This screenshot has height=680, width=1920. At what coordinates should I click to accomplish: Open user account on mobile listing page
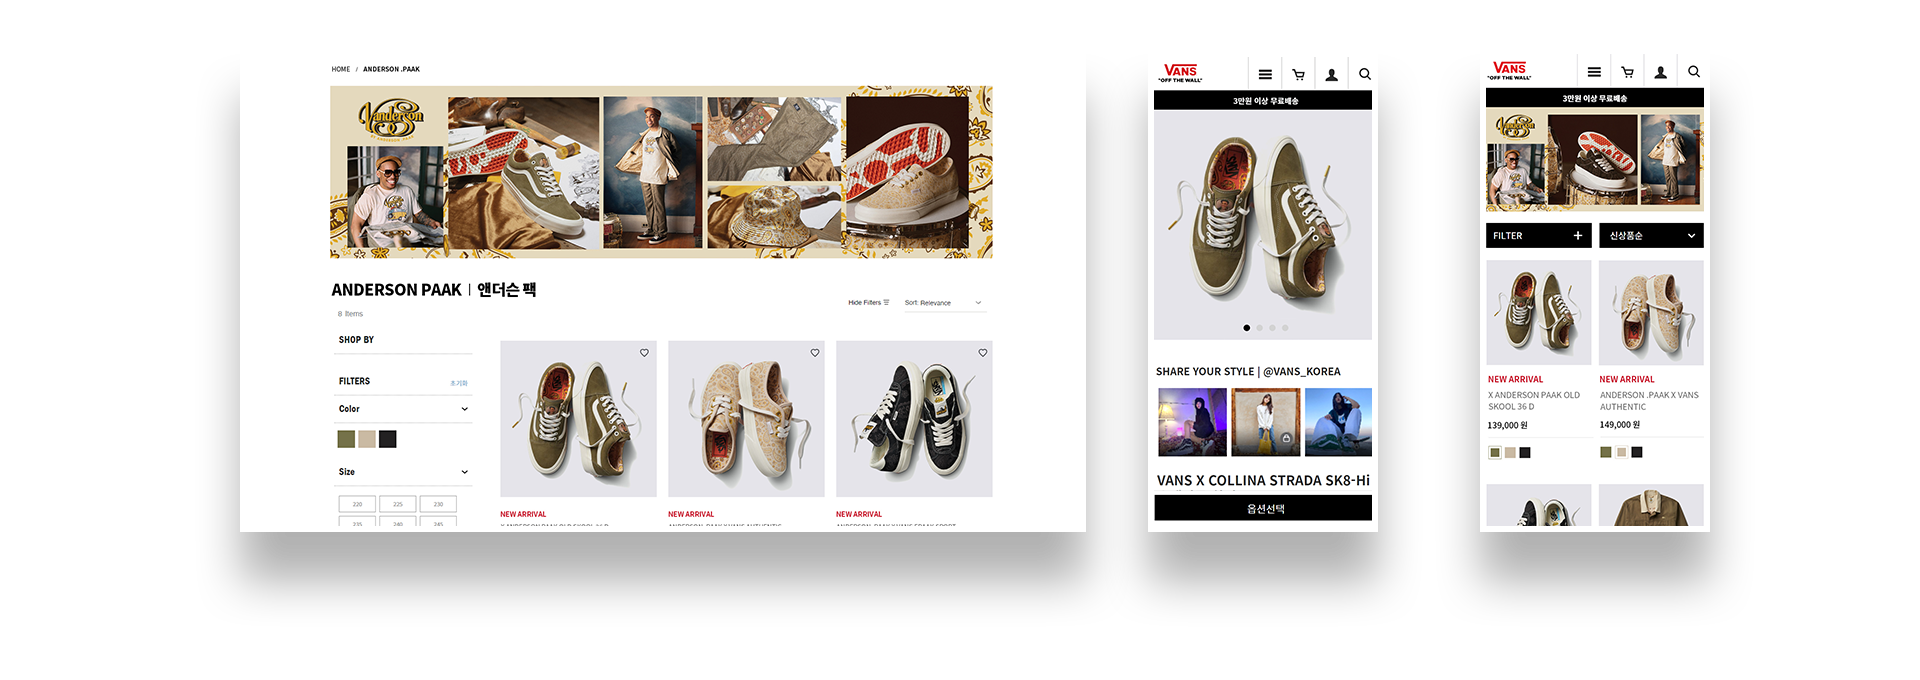[x=1660, y=72]
